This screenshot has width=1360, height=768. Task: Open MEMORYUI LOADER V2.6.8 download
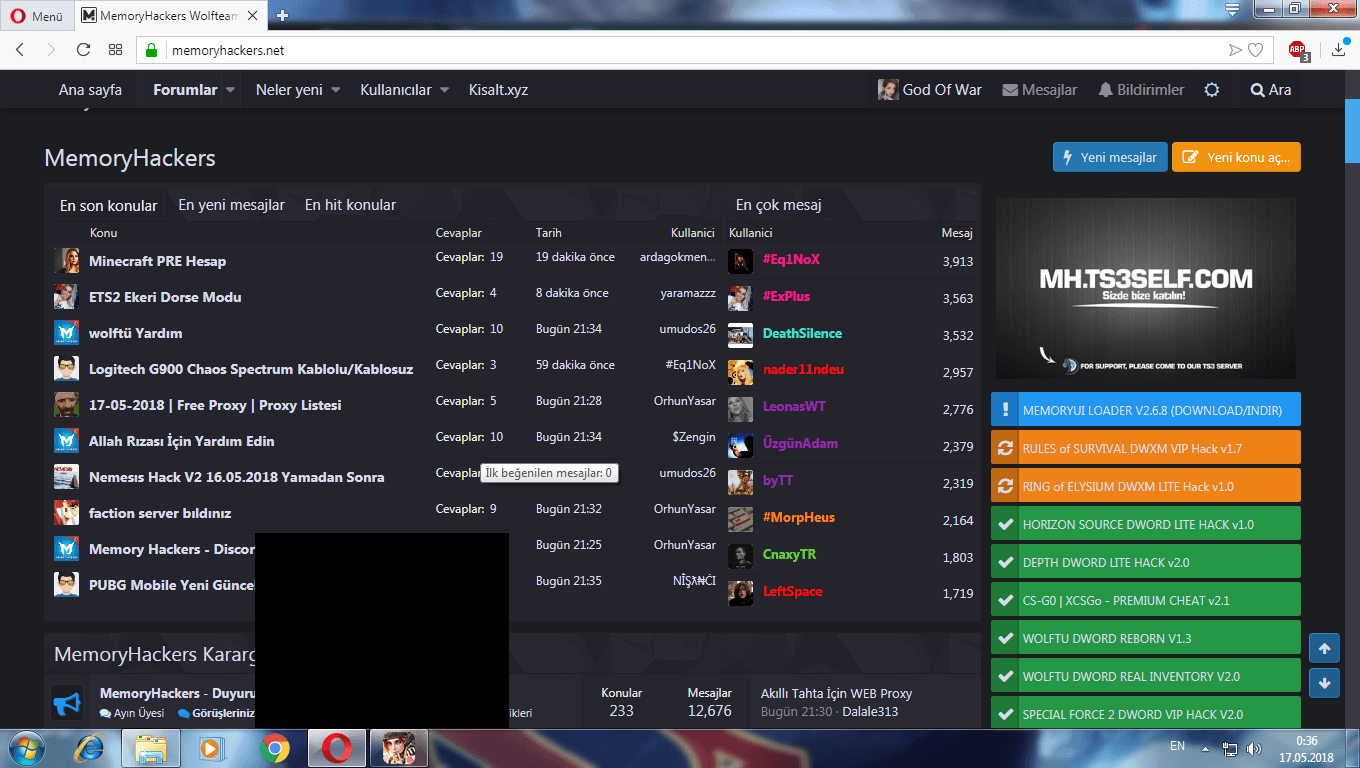1146,410
